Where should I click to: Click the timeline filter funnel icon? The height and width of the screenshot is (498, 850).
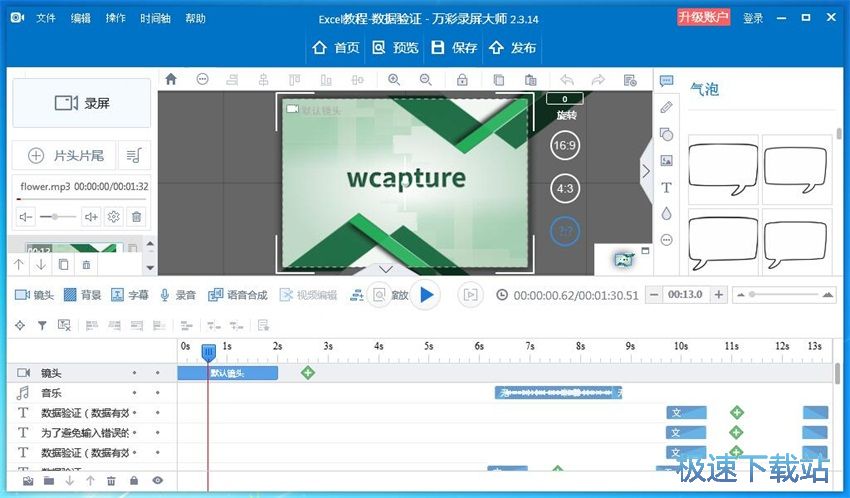42,325
